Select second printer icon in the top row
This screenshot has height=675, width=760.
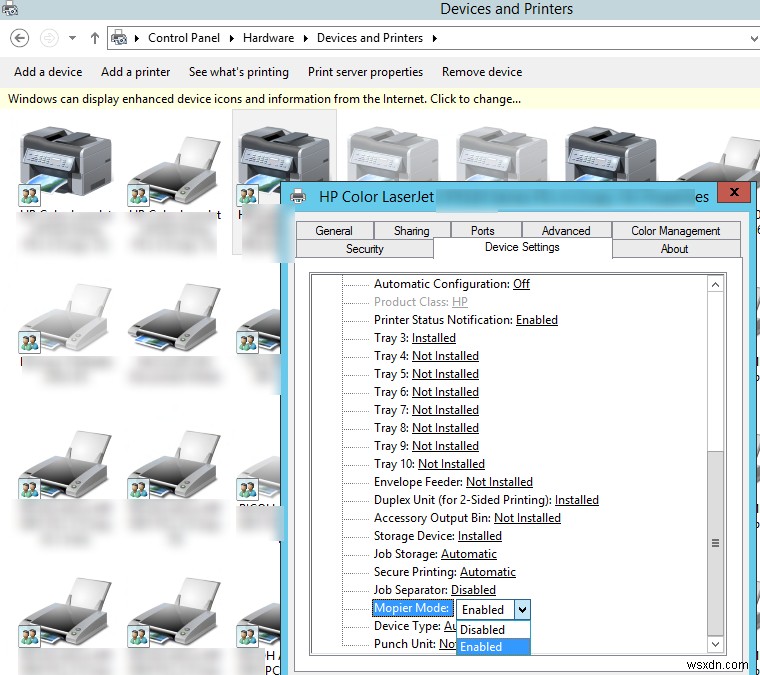pos(174,171)
